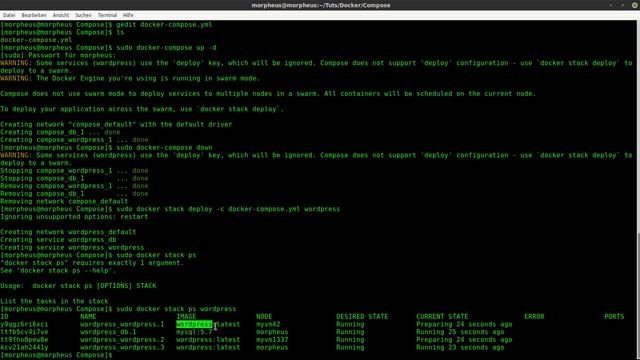Click node 'morpheus' in the wordpress_wordpress.3 row
640x360 pixels.
tap(272, 347)
